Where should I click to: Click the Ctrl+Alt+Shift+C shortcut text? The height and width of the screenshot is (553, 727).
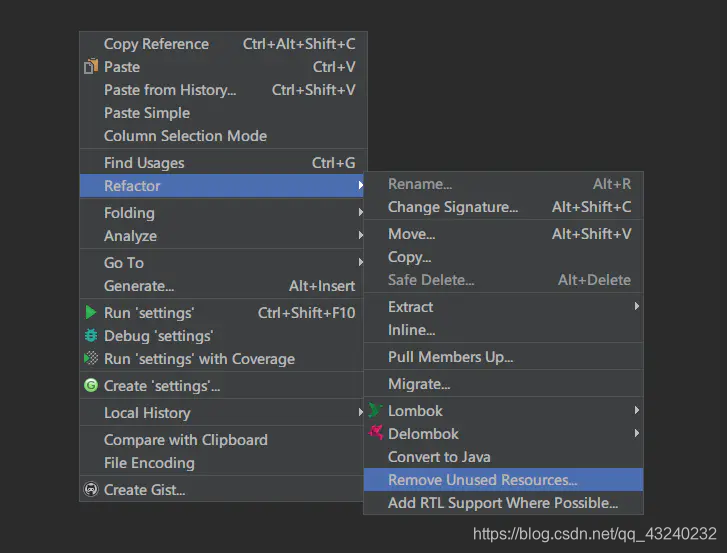coord(299,44)
